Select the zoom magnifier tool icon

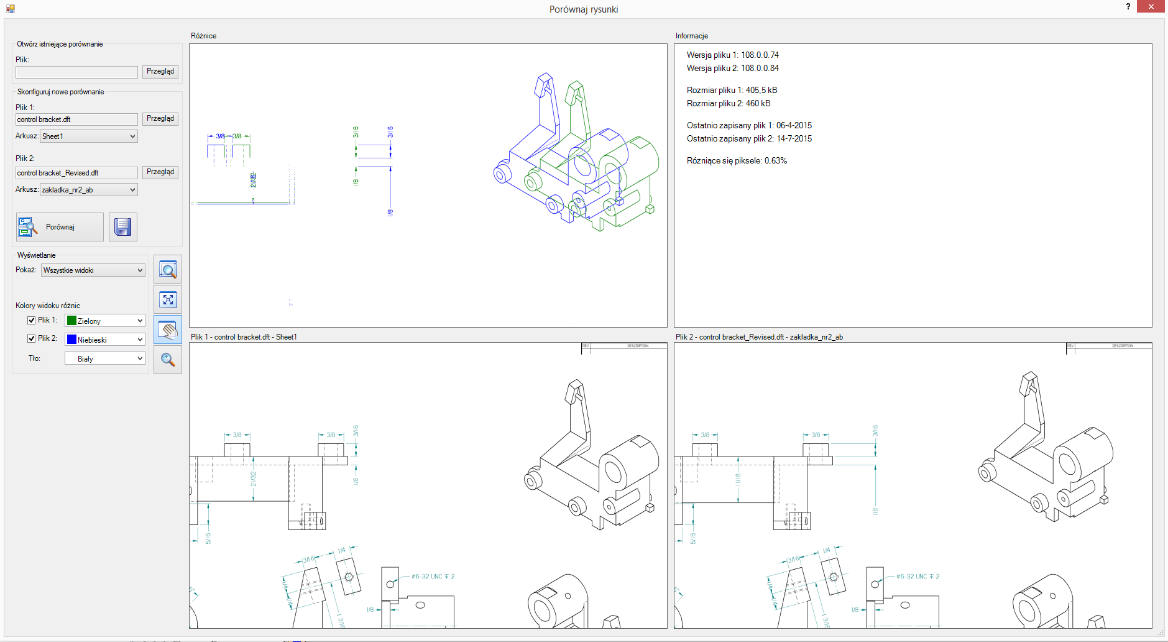(x=168, y=360)
